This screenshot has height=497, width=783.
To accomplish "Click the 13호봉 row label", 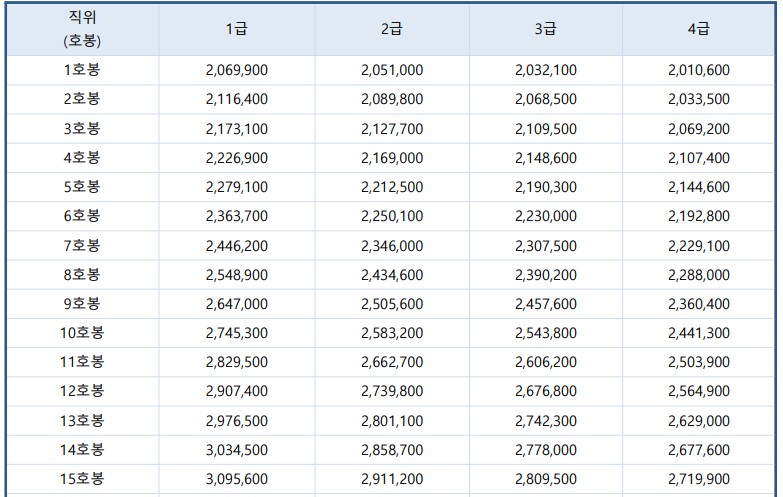I will [x=82, y=421].
